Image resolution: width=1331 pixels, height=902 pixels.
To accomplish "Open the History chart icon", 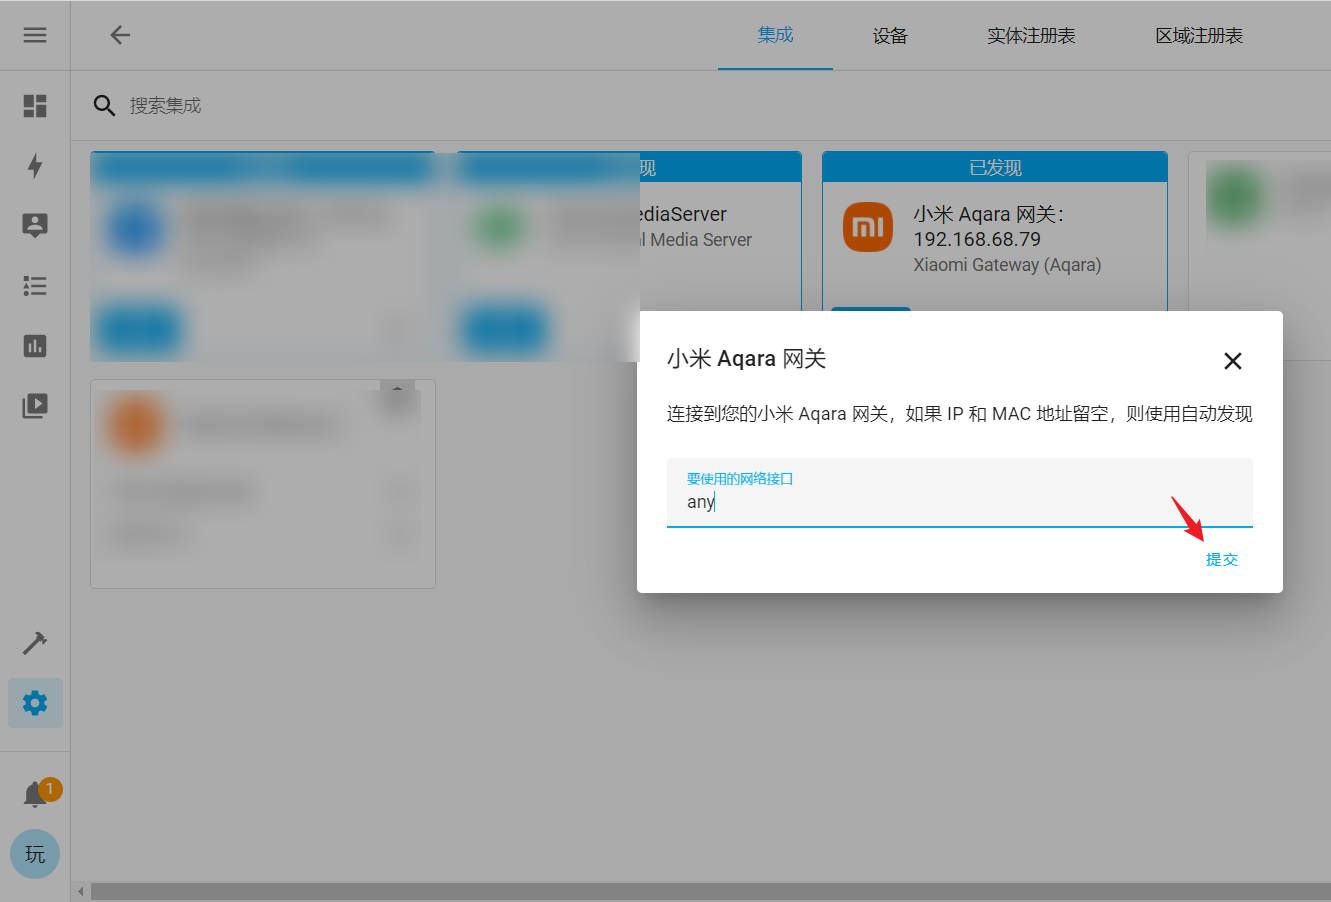I will coord(35,346).
